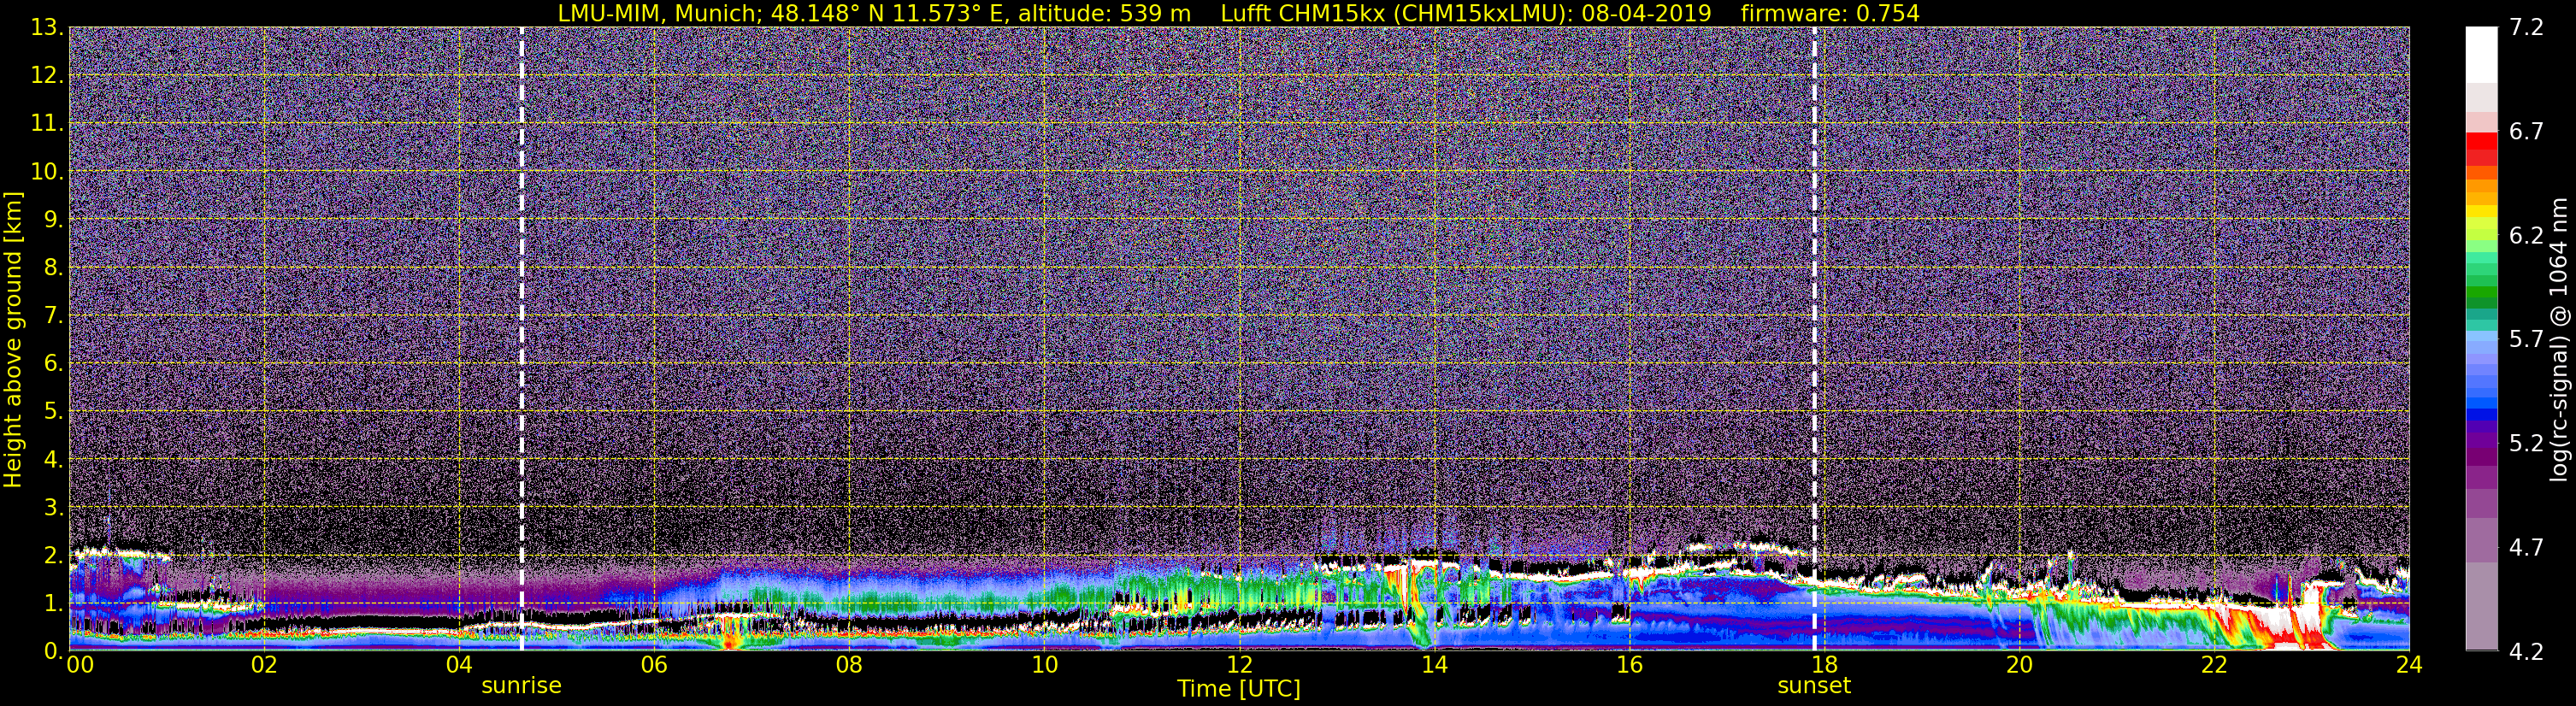Click the white dashed sunrise marker line
This screenshot has height=706, width=2576.
coord(522,339)
